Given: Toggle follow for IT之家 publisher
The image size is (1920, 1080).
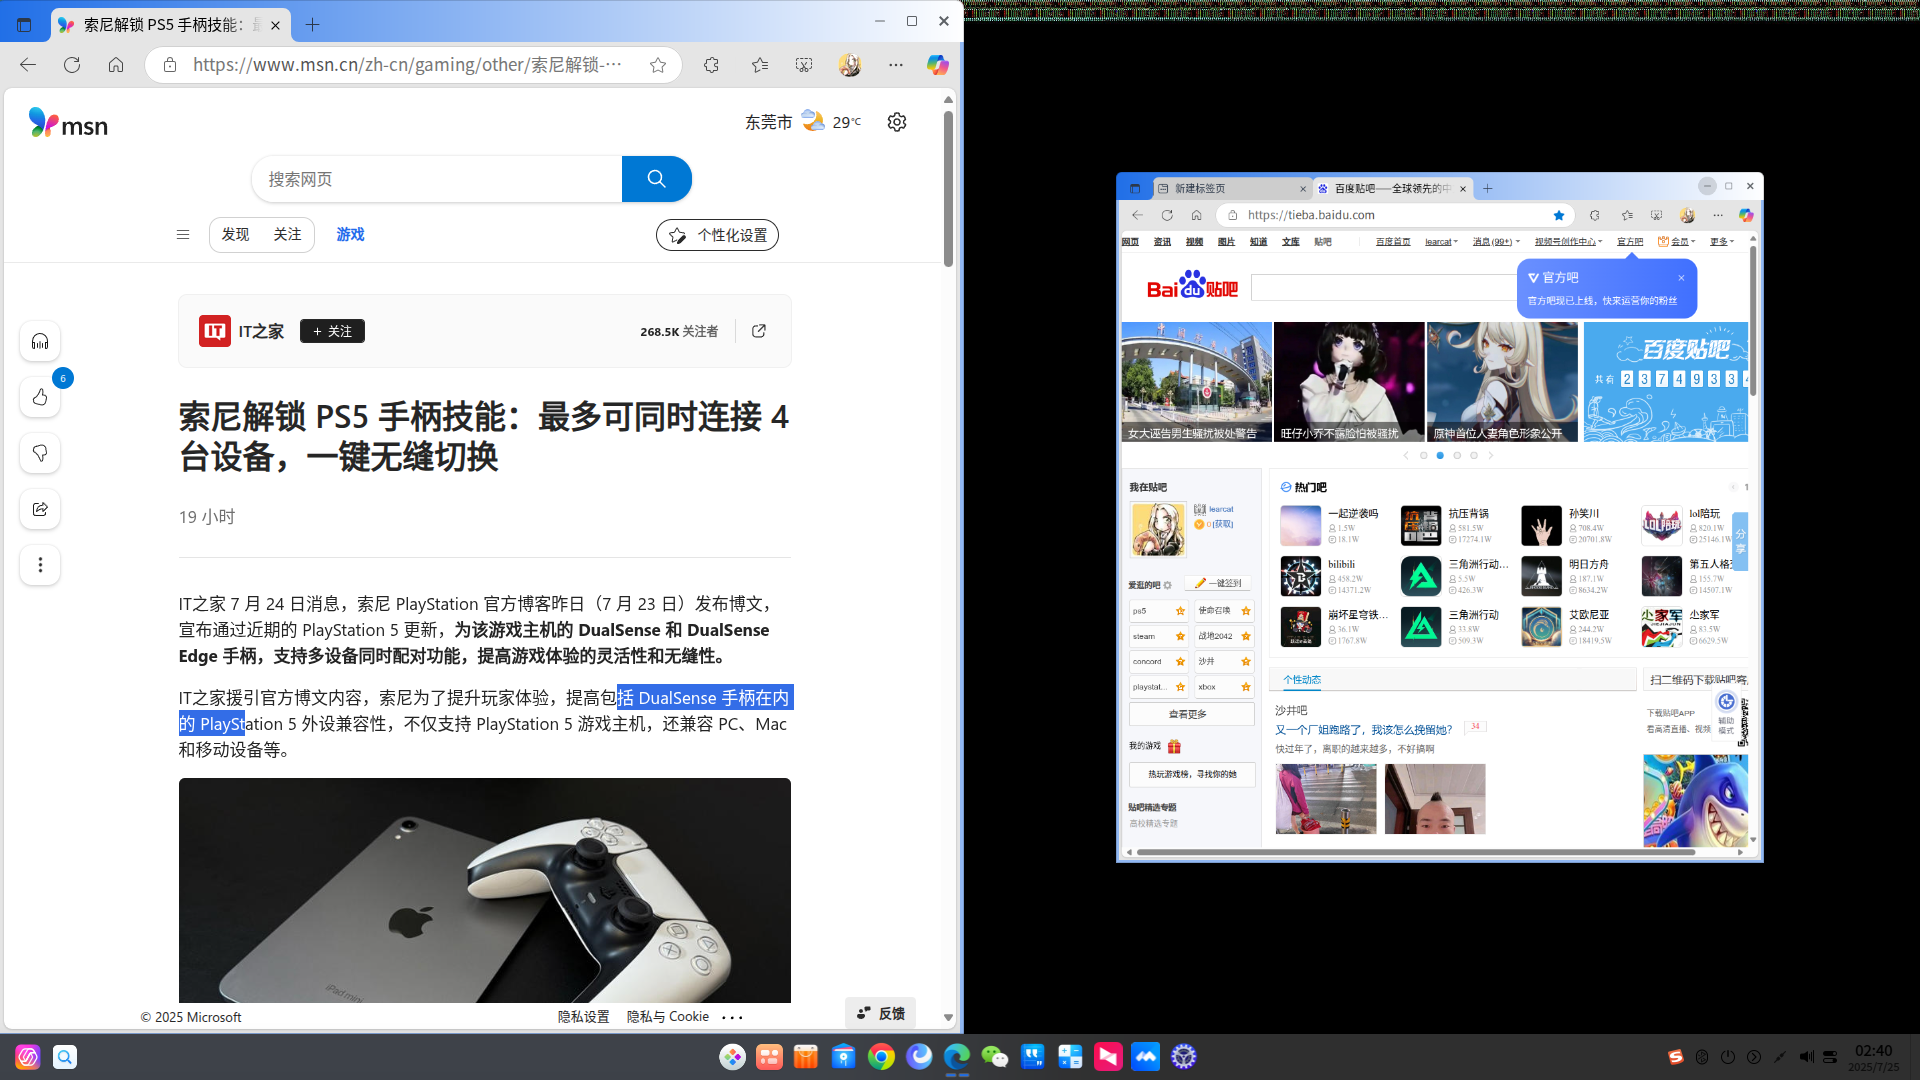Looking at the screenshot, I should coord(332,331).
